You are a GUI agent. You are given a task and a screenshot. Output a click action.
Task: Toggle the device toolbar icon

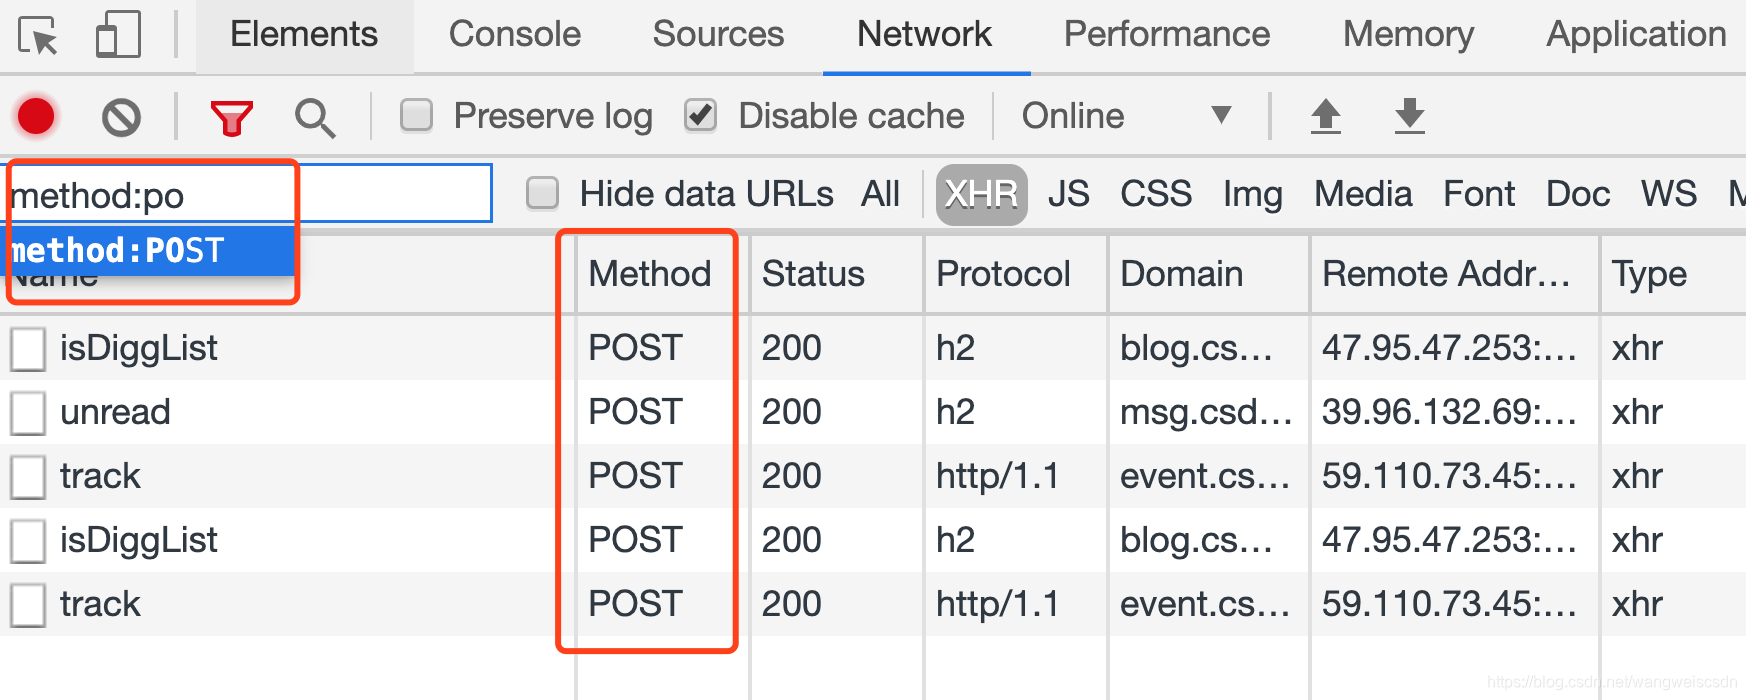click(x=117, y=33)
